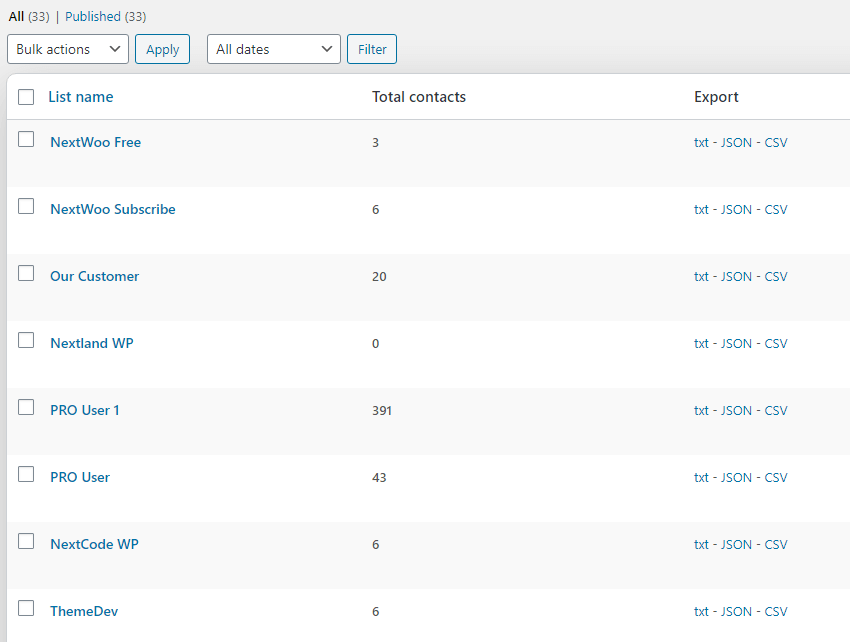This screenshot has width=850, height=642.
Task: Export NextCode WP as txt
Action: pos(701,544)
